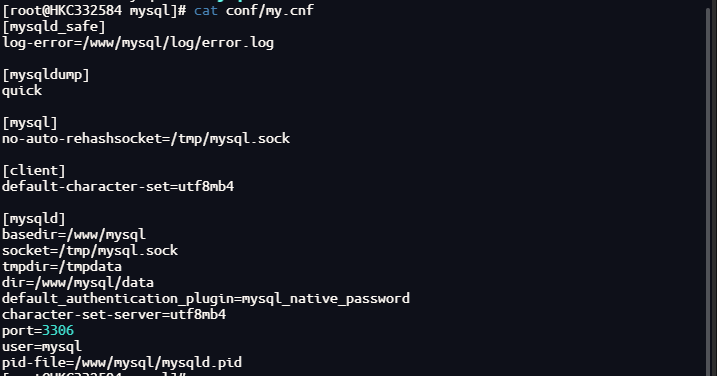Click the [mysqld] section header
Screen dimensions: 717x376
34,219
